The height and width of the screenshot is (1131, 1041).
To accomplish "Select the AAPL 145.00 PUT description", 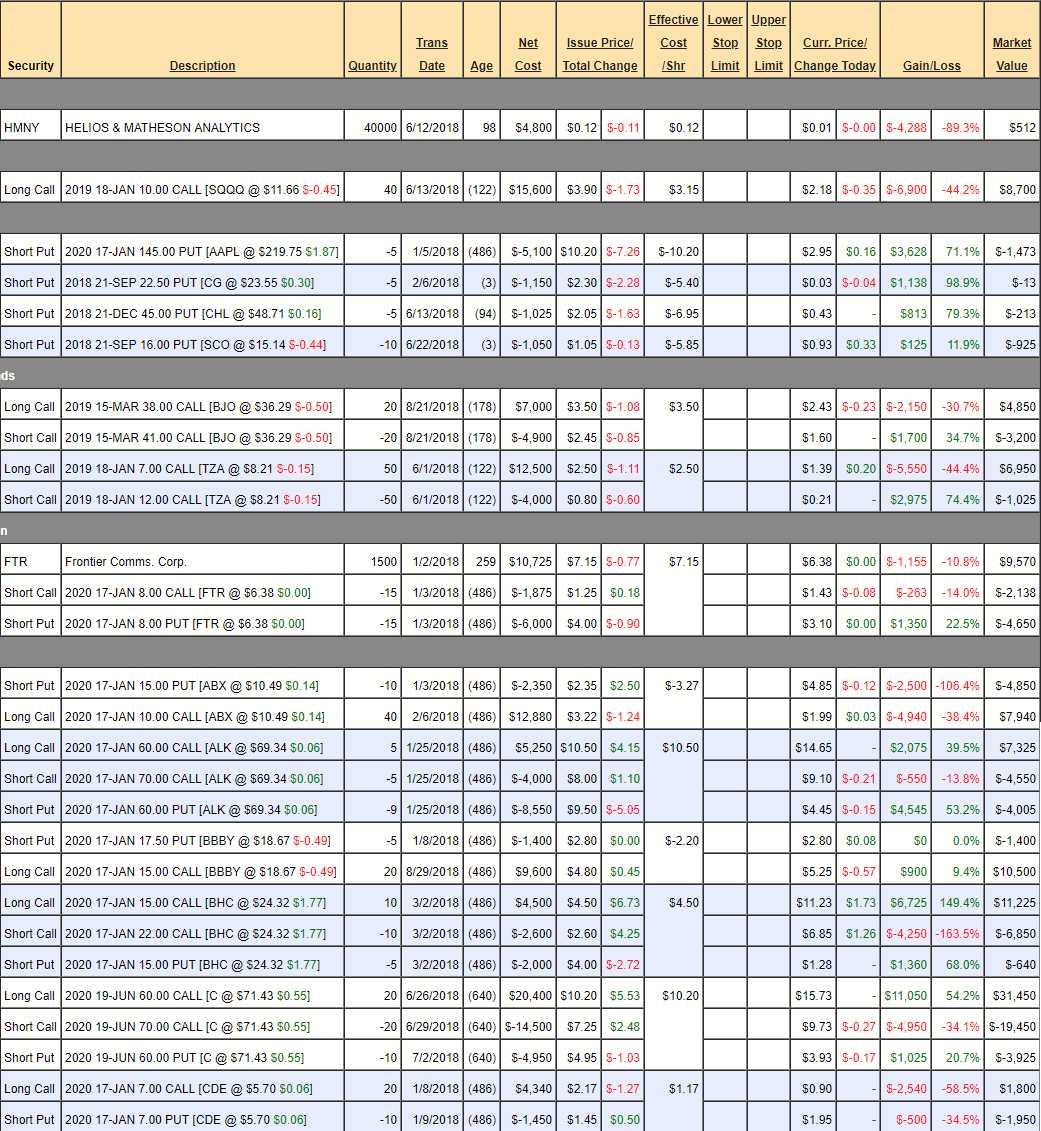I will point(201,252).
